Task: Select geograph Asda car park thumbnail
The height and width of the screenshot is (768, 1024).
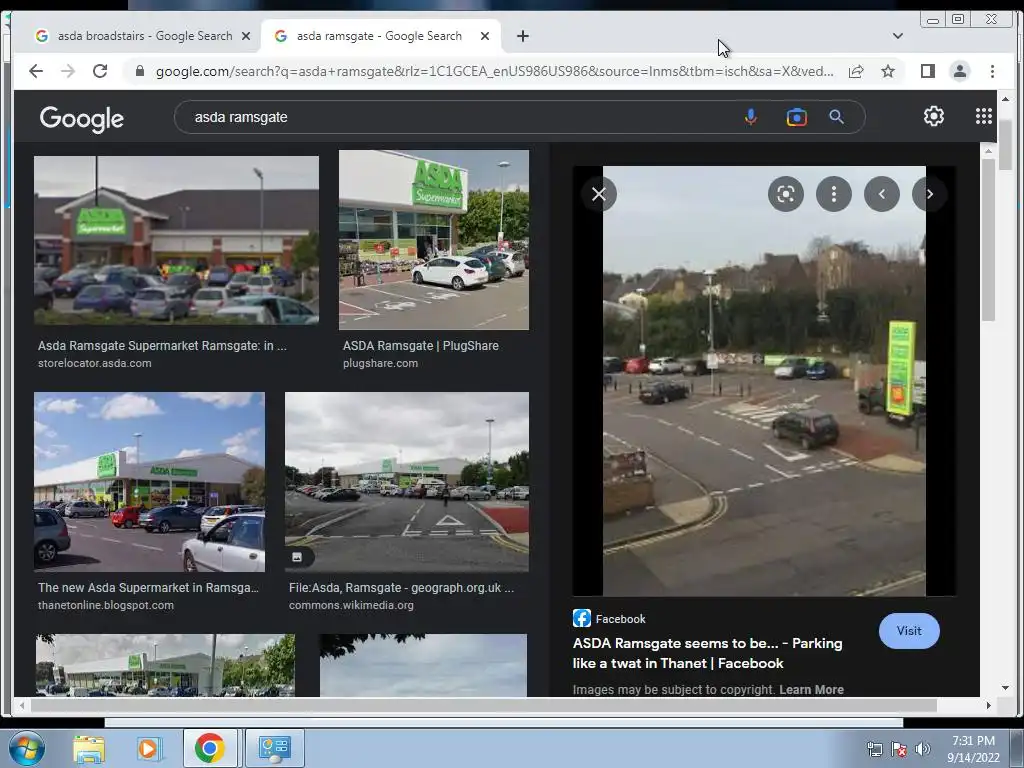Action: 407,482
